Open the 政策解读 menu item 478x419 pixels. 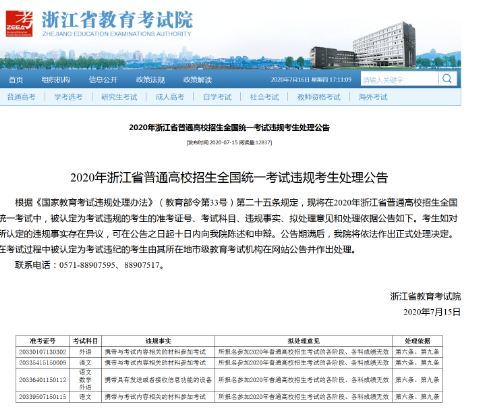click(x=198, y=80)
